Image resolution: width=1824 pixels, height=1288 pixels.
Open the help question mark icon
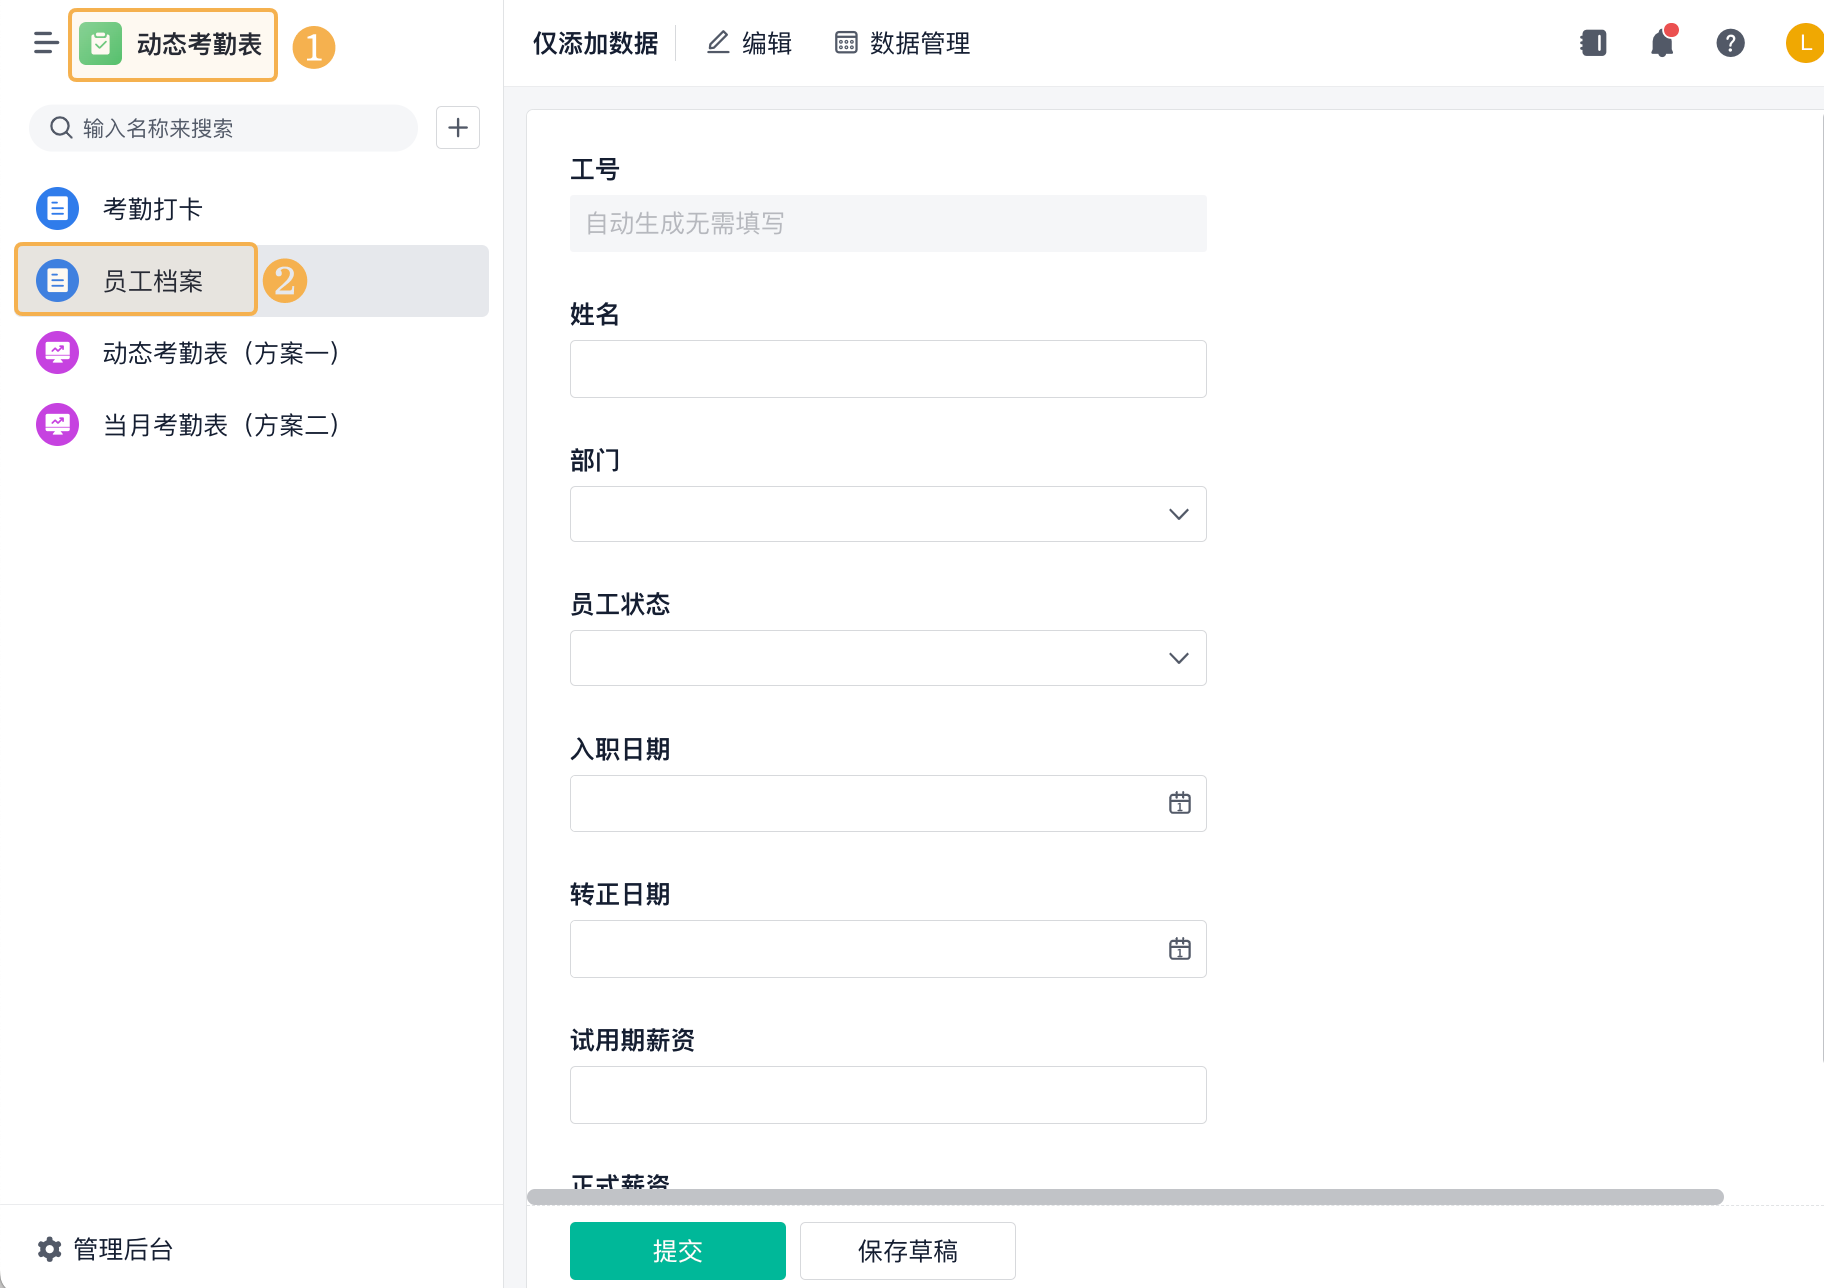pos(1730,43)
